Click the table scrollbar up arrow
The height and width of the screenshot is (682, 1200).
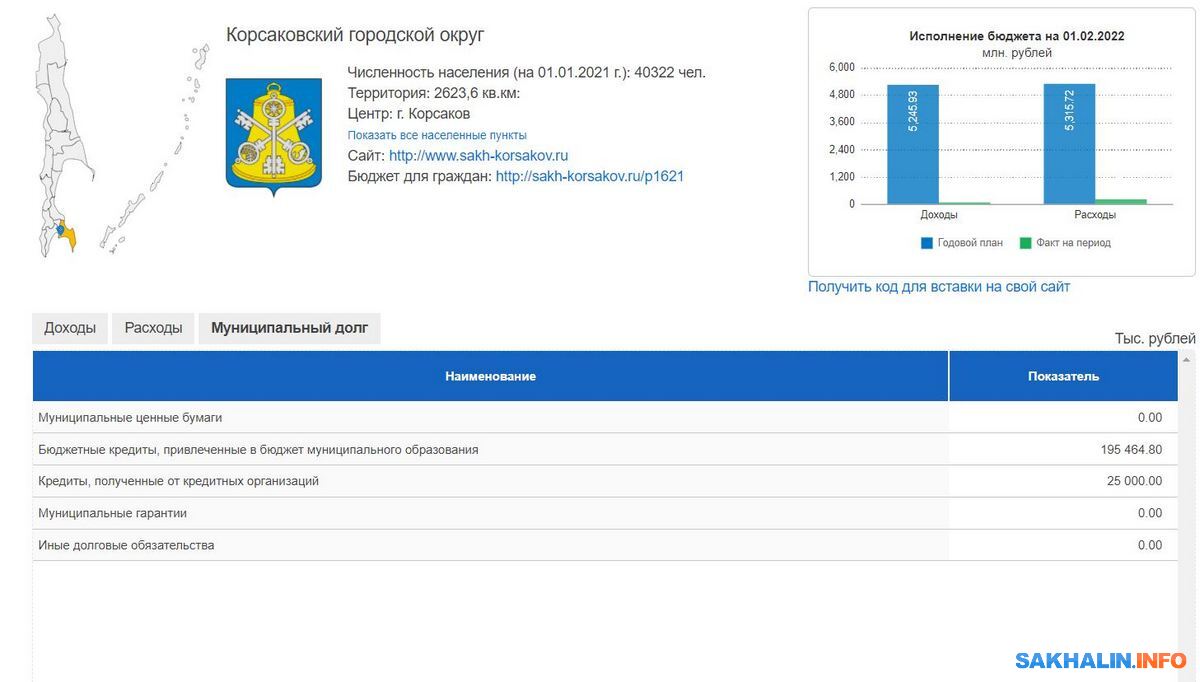coord(1187,359)
